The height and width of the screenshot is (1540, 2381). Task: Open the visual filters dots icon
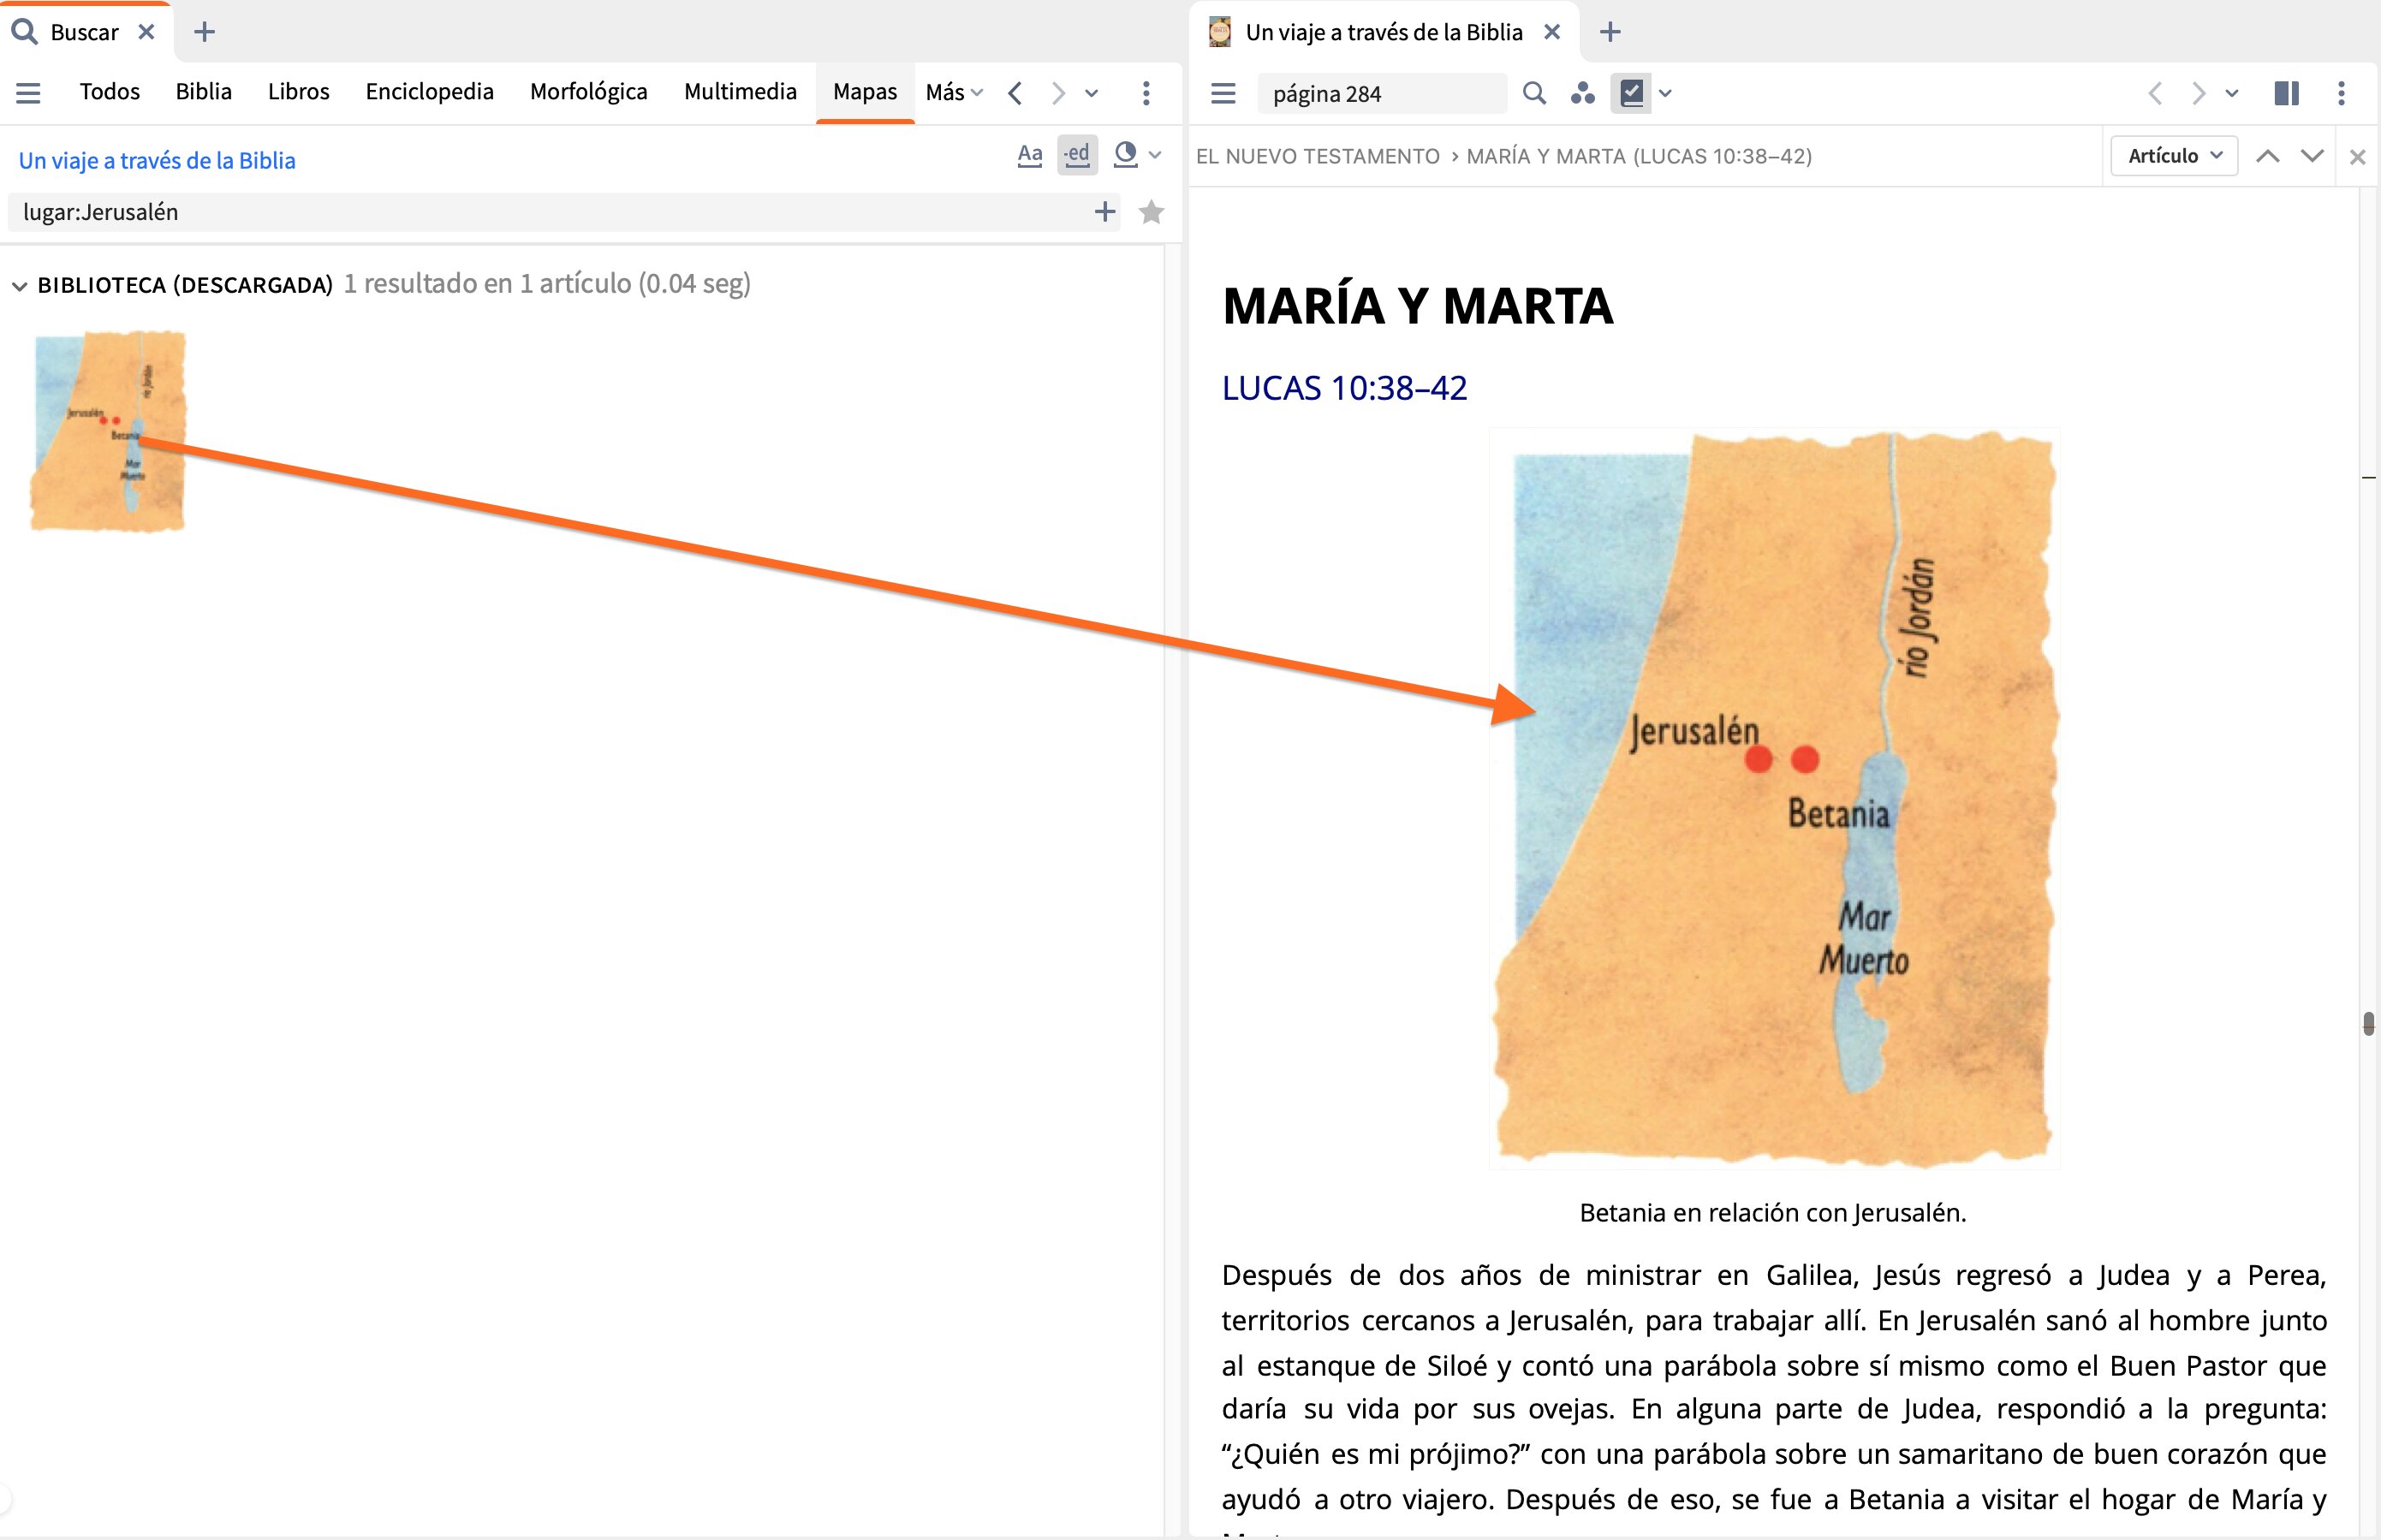pyautogui.click(x=1582, y=93)
